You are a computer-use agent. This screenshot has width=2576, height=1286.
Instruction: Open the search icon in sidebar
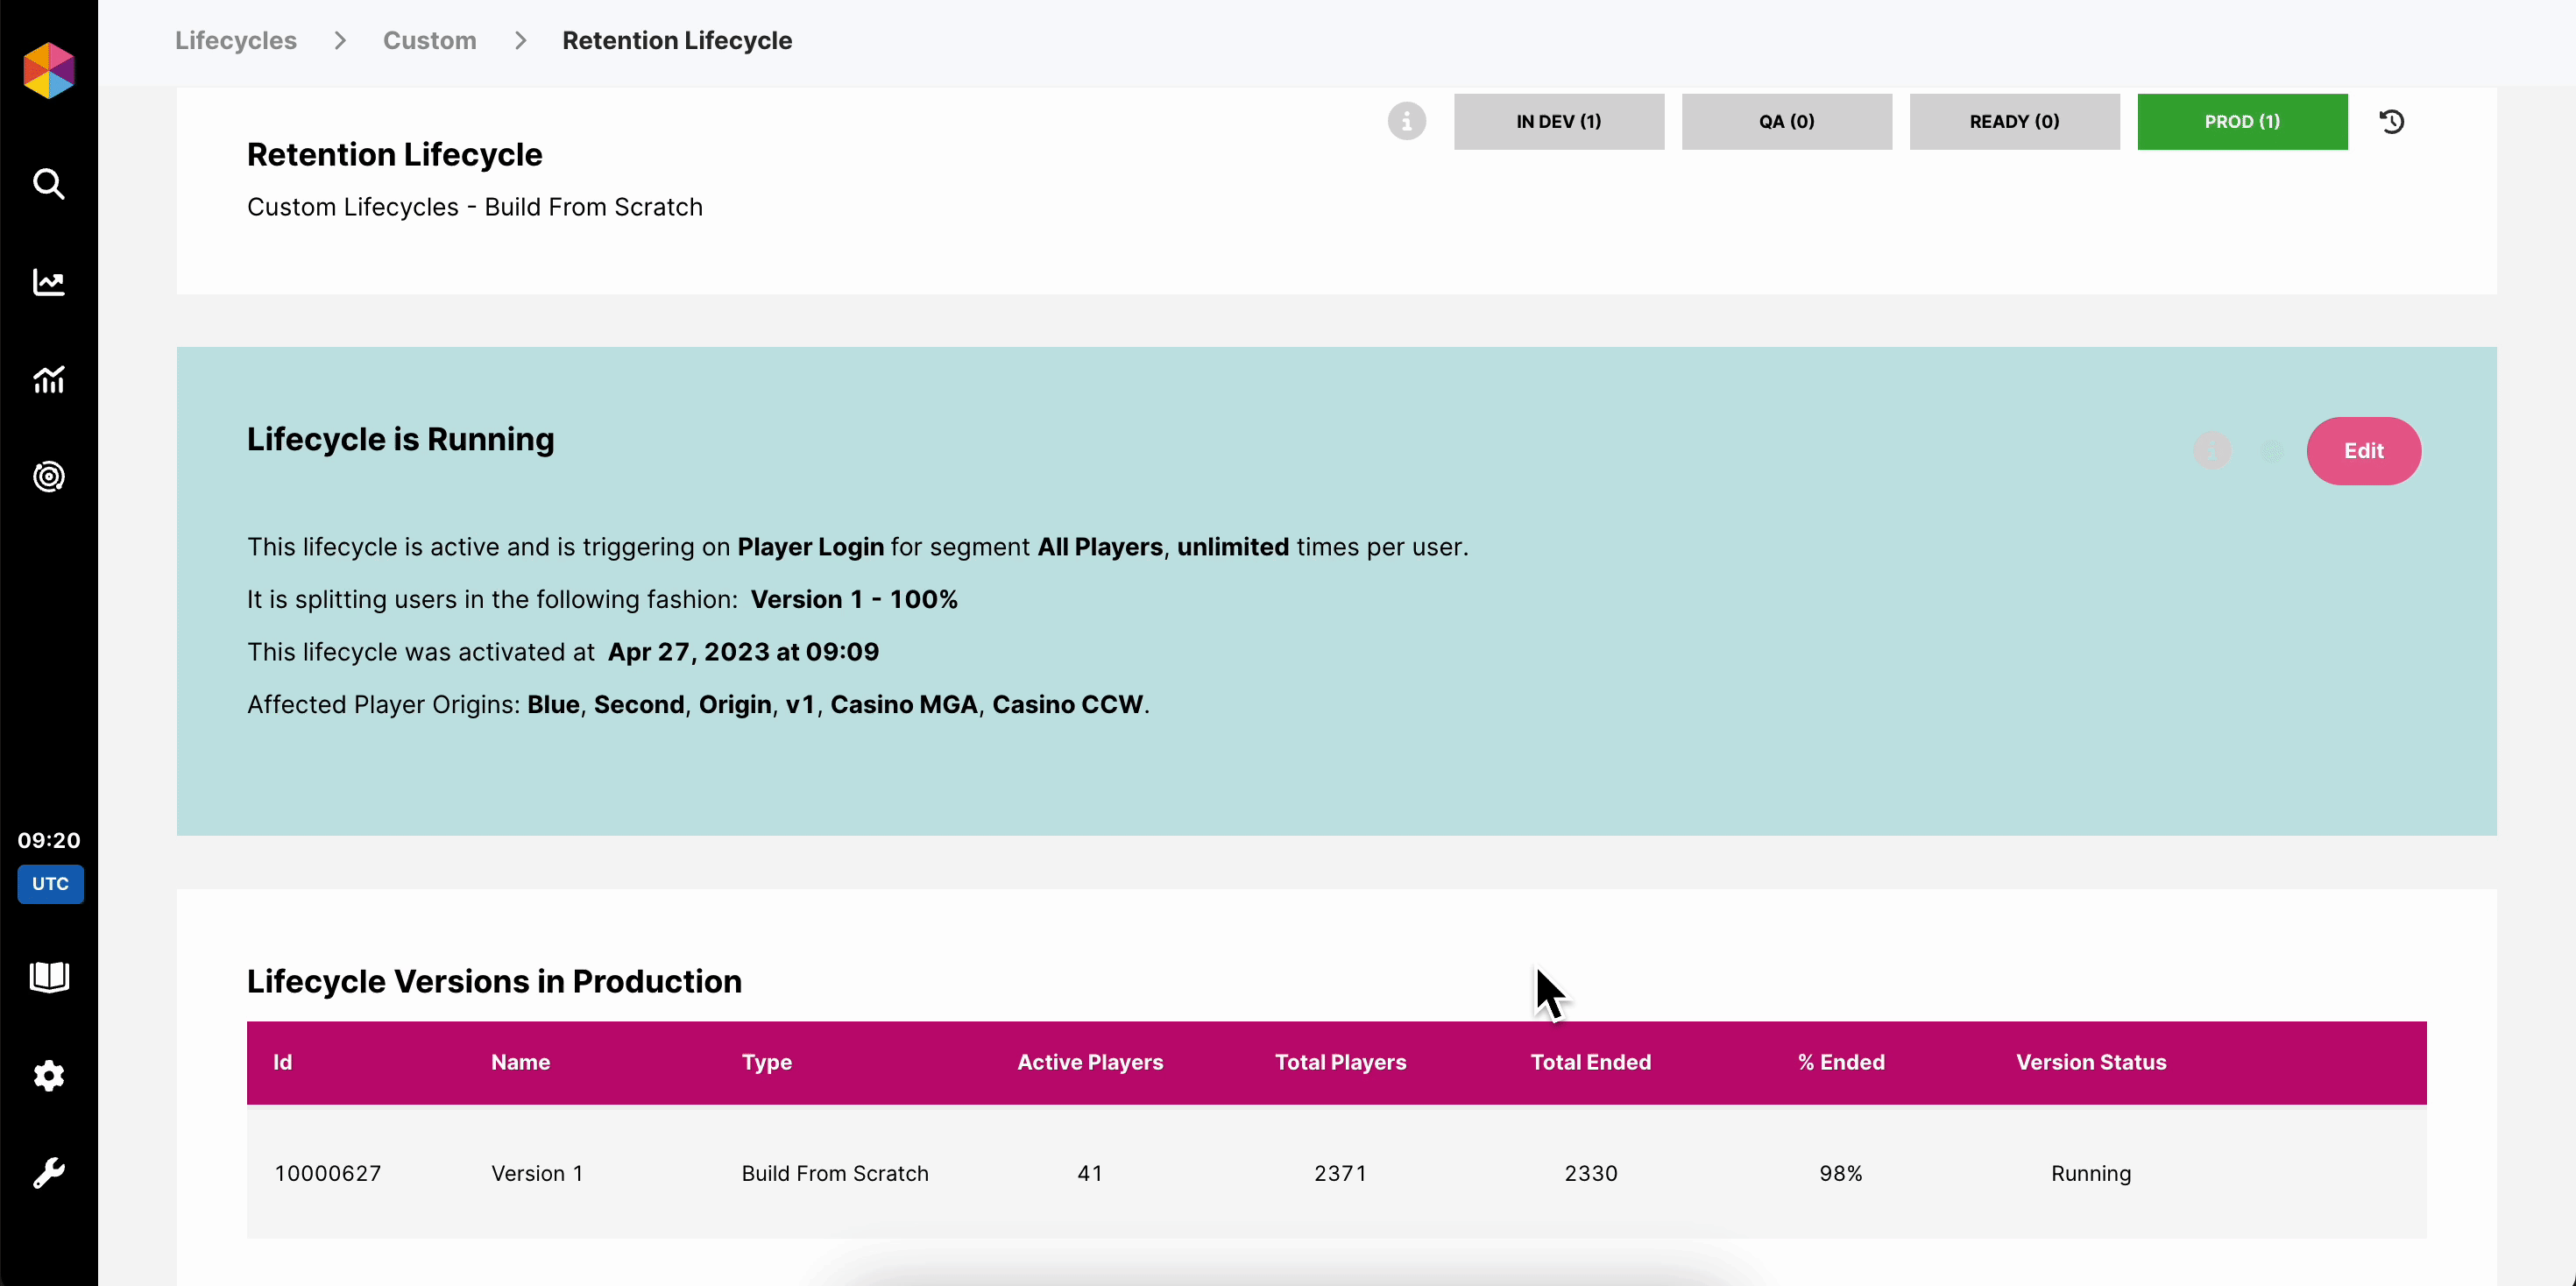[x=48, y=184]
